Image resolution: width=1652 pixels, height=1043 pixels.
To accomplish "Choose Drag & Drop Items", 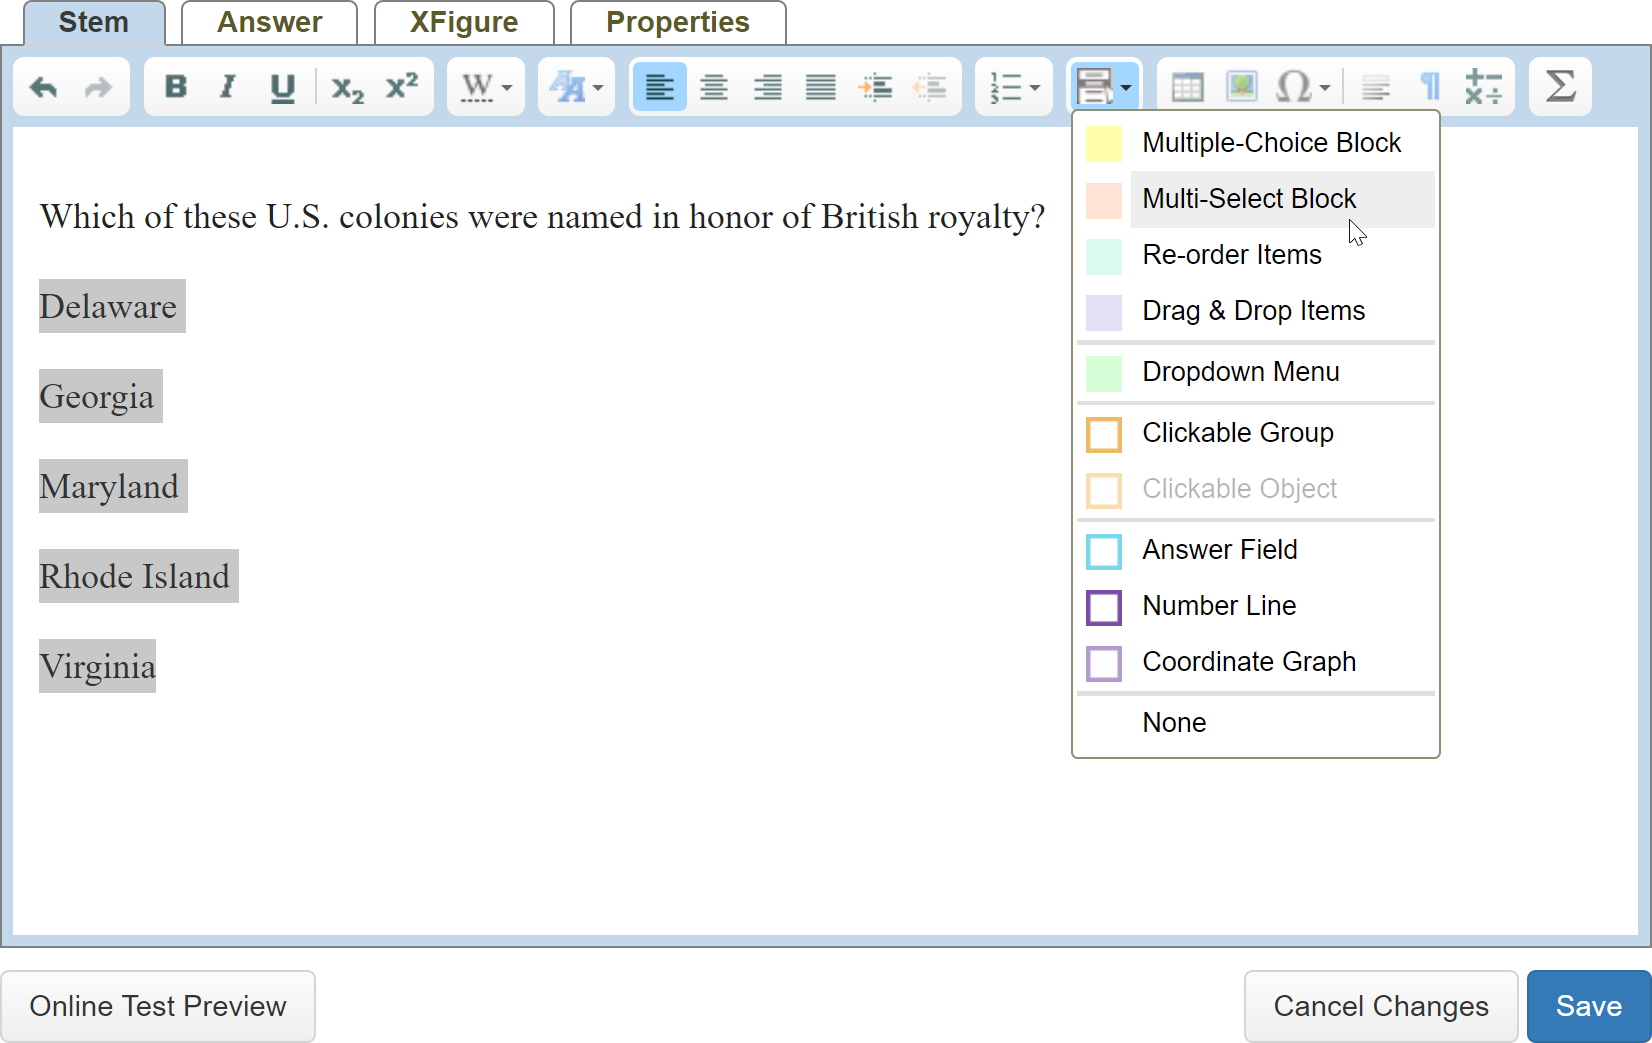I will (1256, 311).
